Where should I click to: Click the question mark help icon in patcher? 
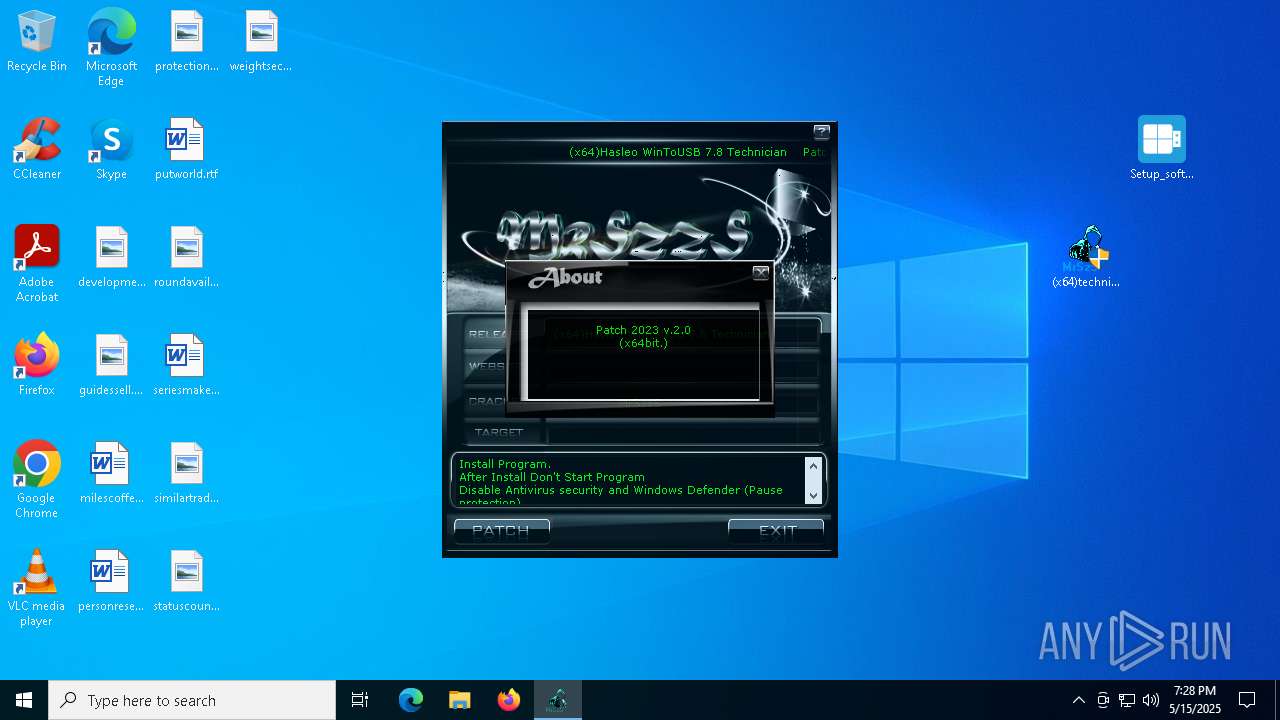[821, 131]
